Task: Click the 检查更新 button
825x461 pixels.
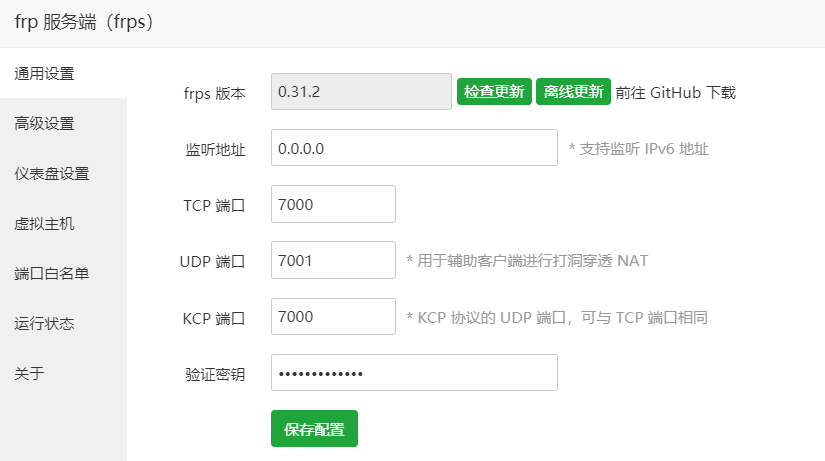Action: 494,92
